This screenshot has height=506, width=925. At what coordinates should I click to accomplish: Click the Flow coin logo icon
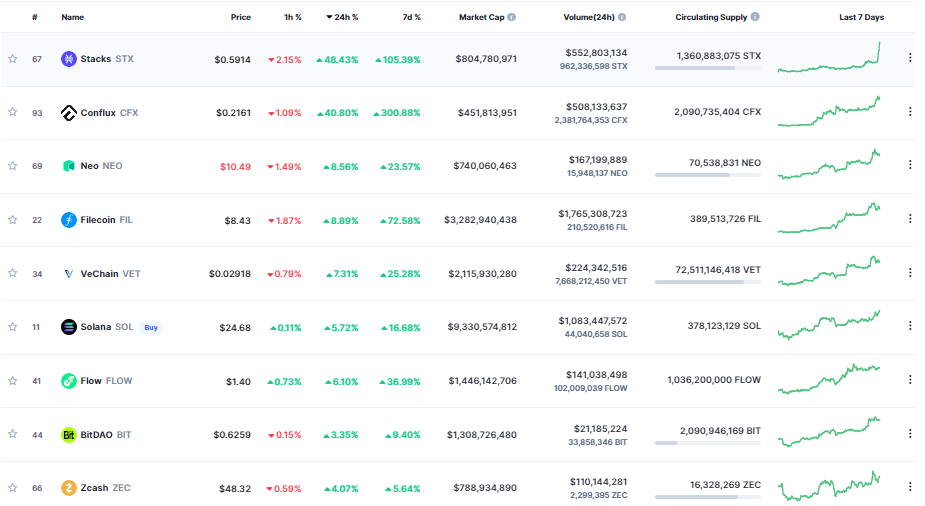pos(69,381)
